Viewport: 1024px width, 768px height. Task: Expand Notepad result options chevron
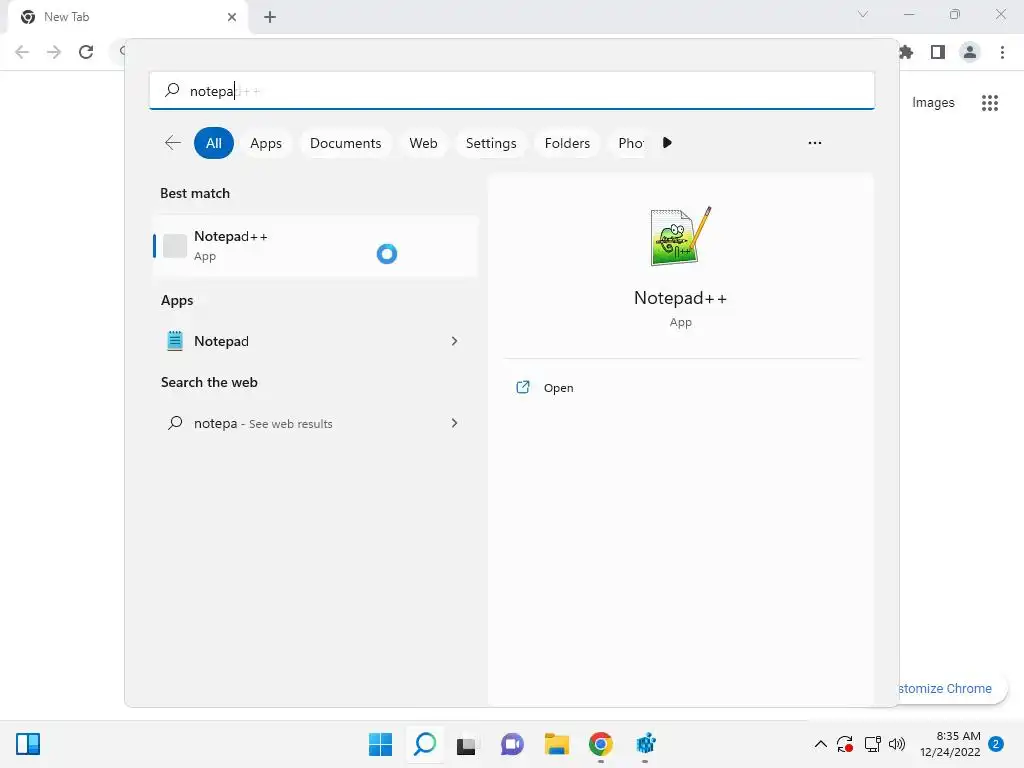[455, 341]
